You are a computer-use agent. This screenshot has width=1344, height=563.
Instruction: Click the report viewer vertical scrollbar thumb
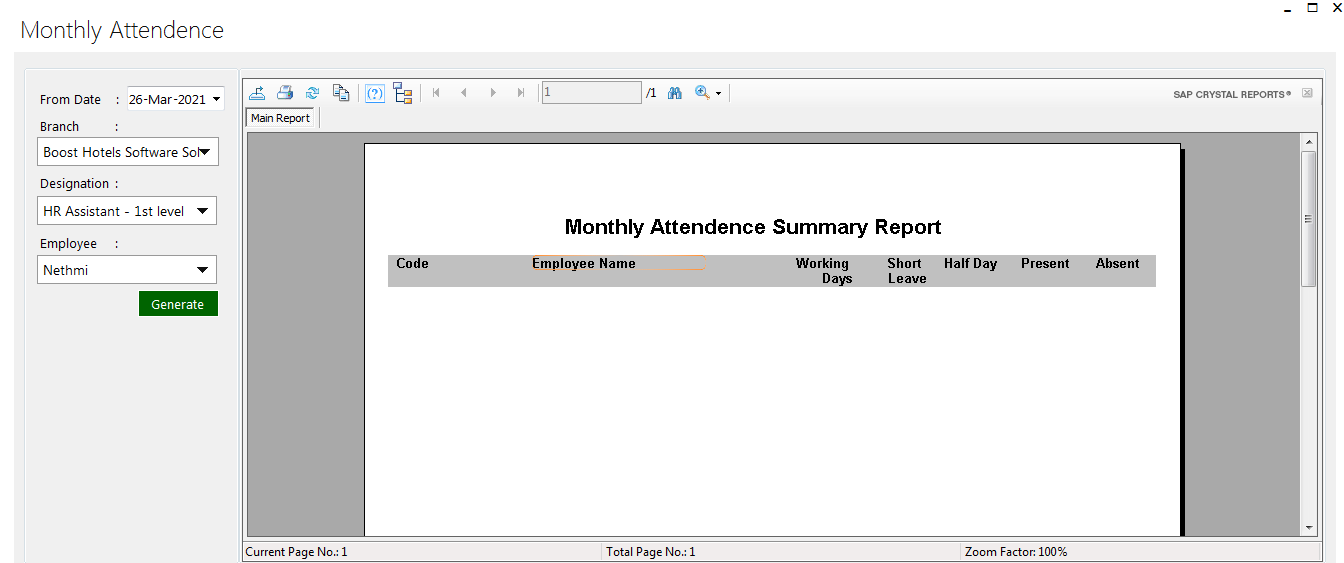tap(1308, 218)
